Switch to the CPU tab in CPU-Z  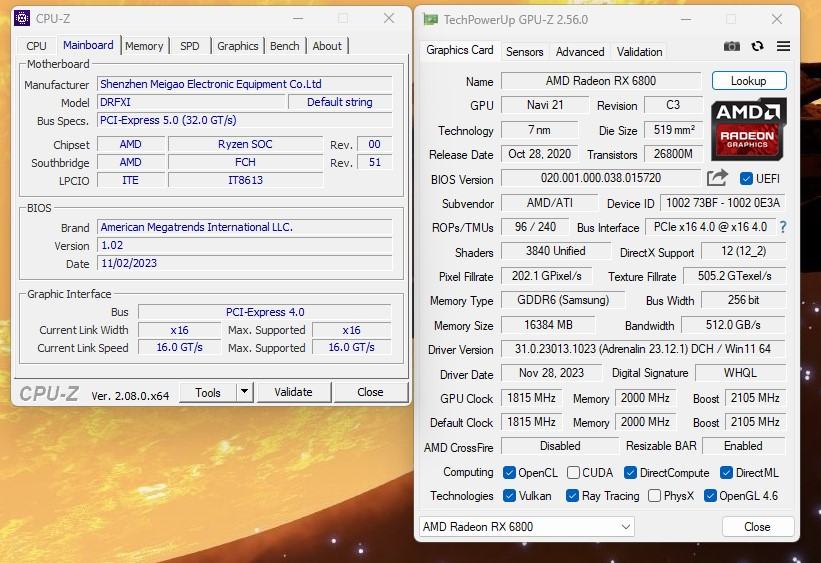36,46
